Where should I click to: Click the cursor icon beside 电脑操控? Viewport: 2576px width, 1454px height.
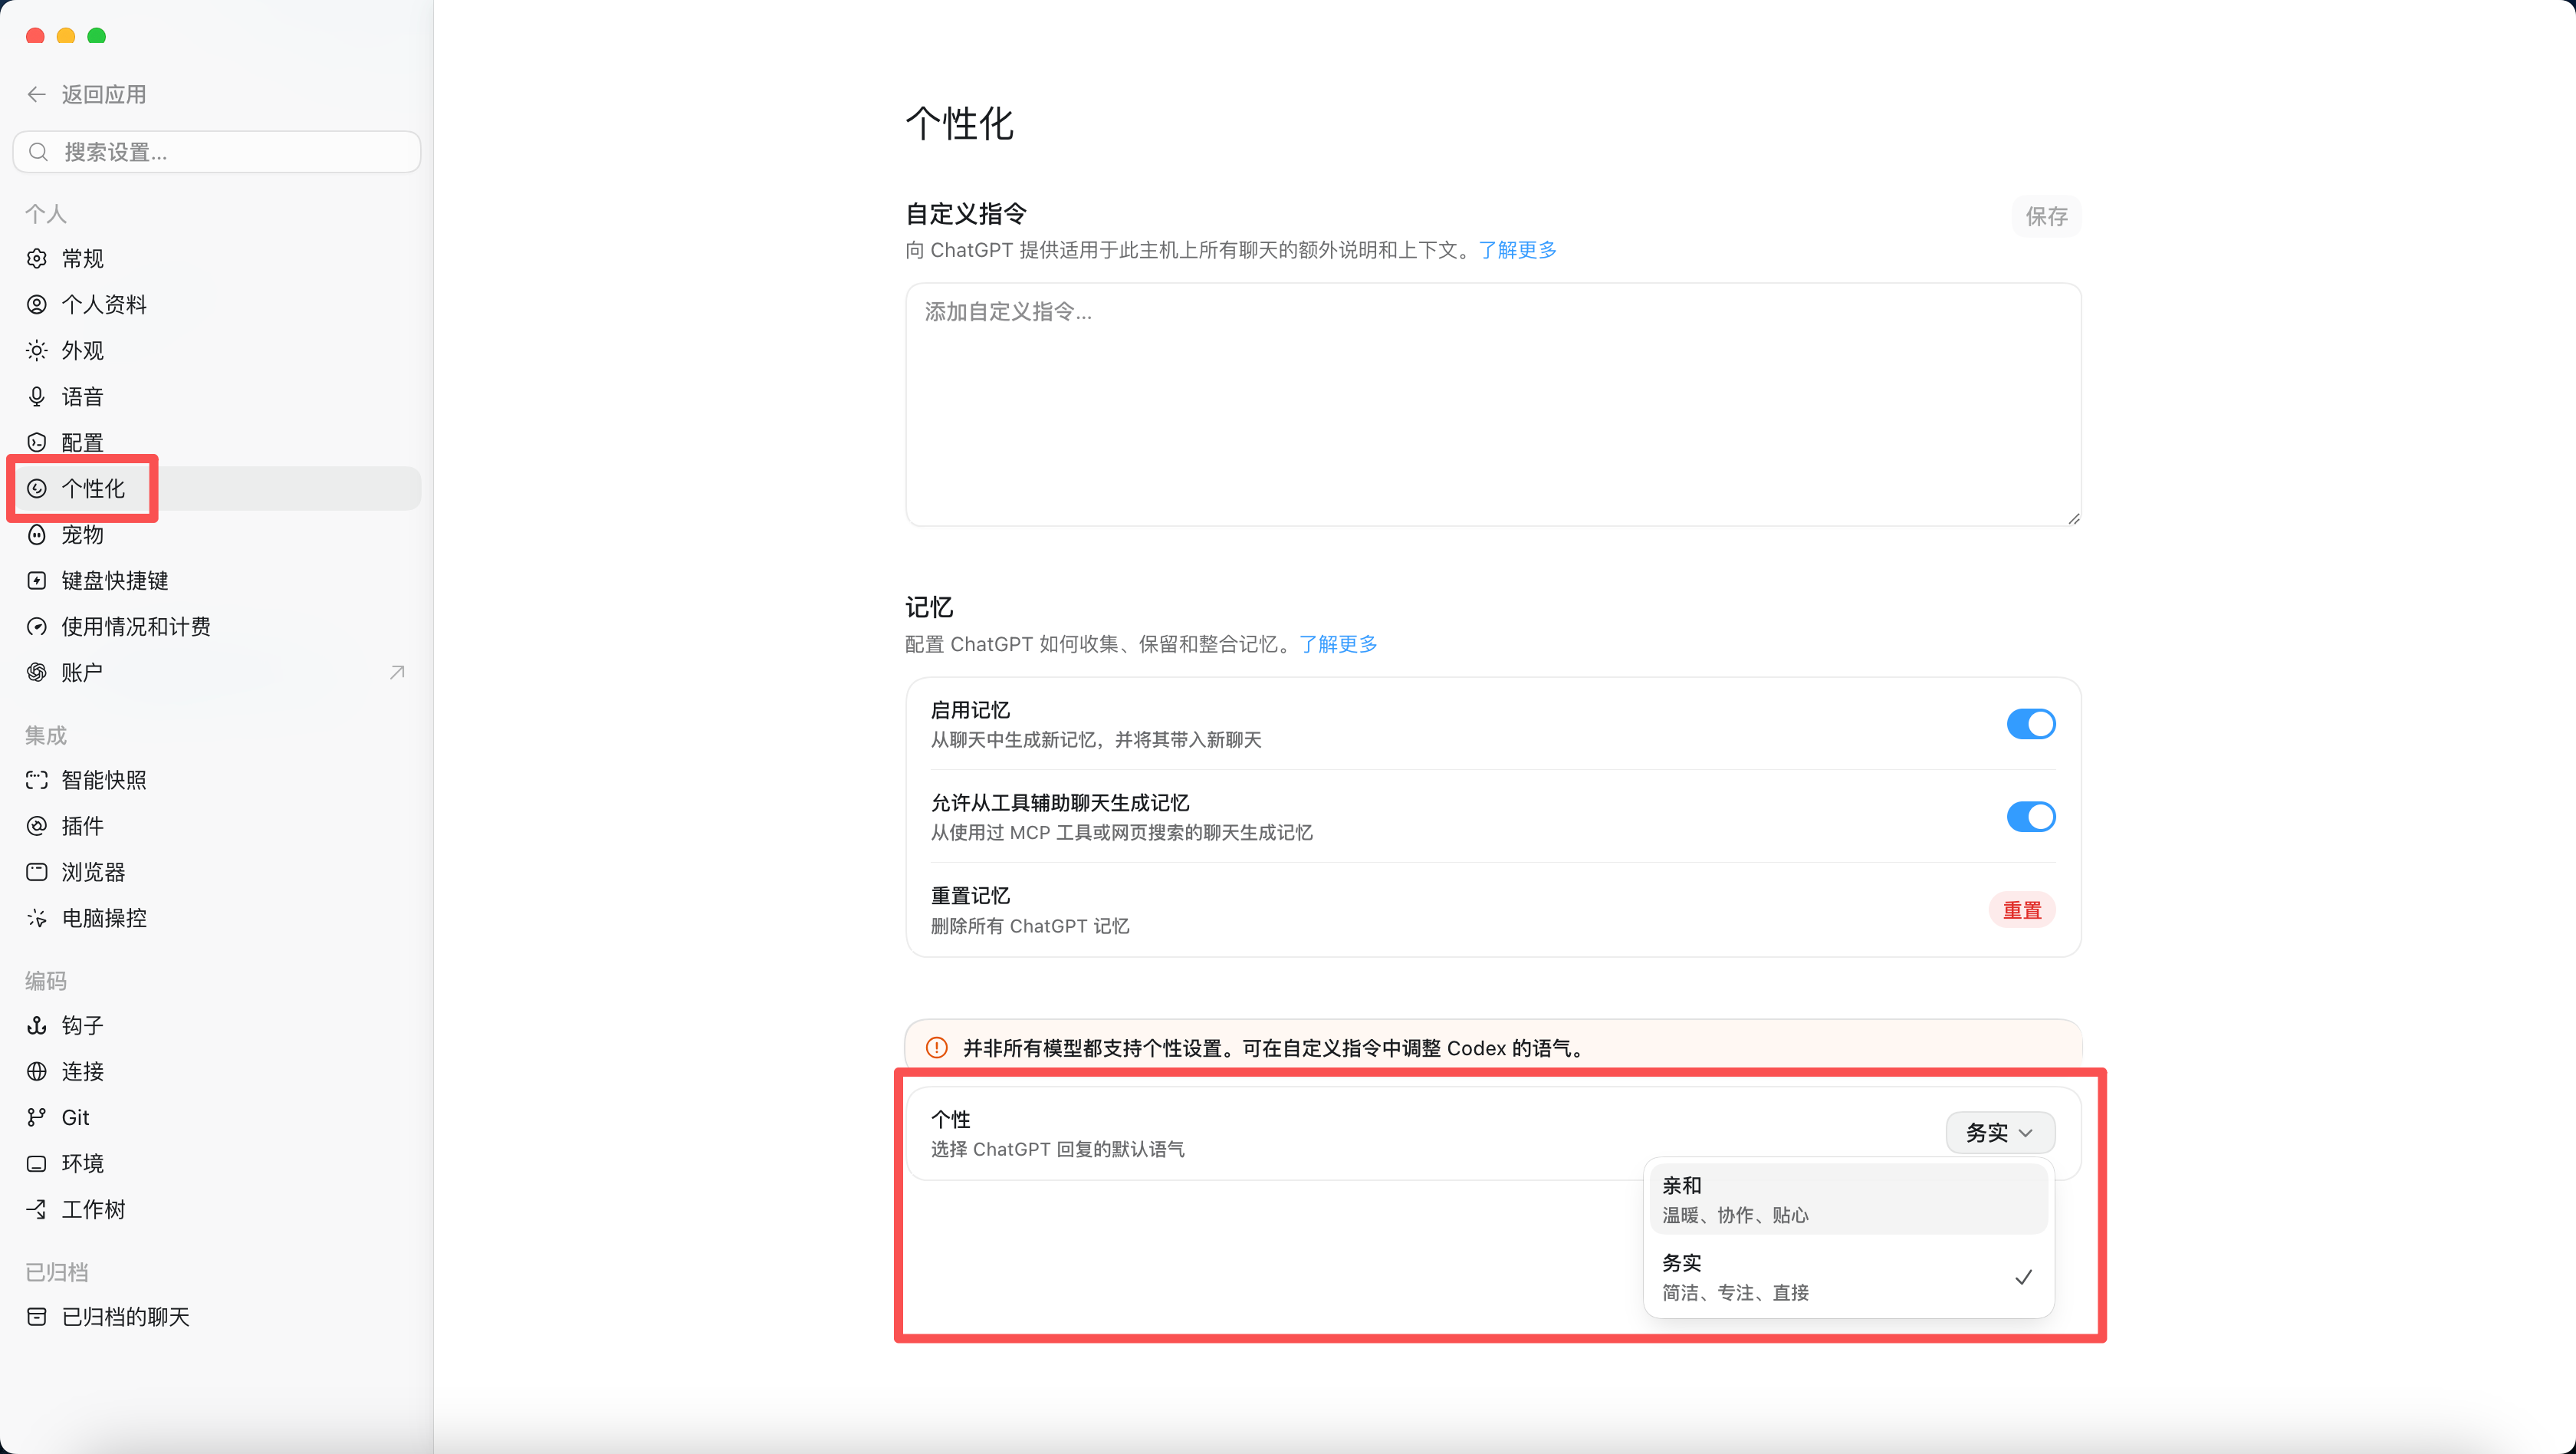click(x=37, y=918)
